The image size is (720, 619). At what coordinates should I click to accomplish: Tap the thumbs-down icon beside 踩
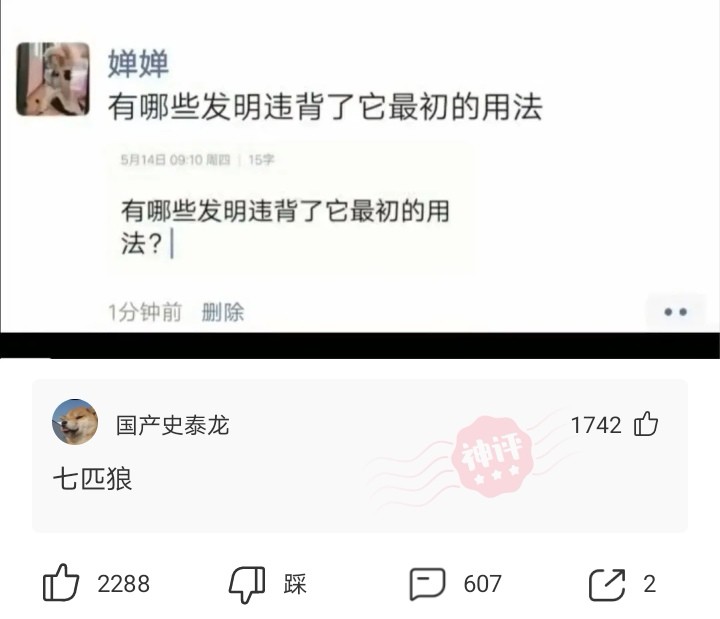248,584
